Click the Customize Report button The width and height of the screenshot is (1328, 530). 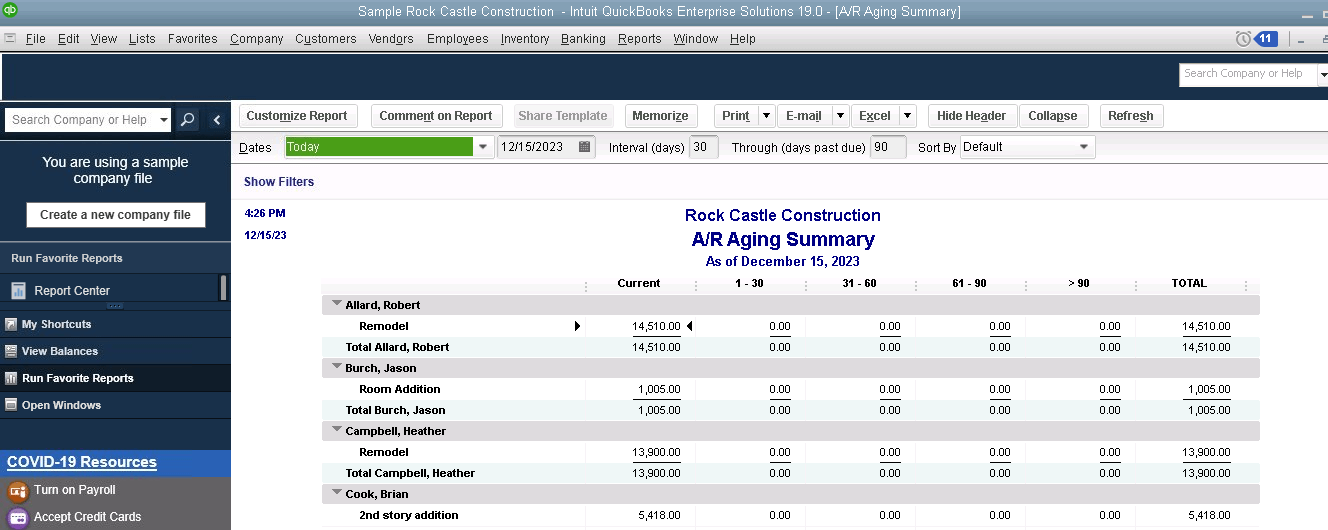pyautogui.click(x=297, y=116)
